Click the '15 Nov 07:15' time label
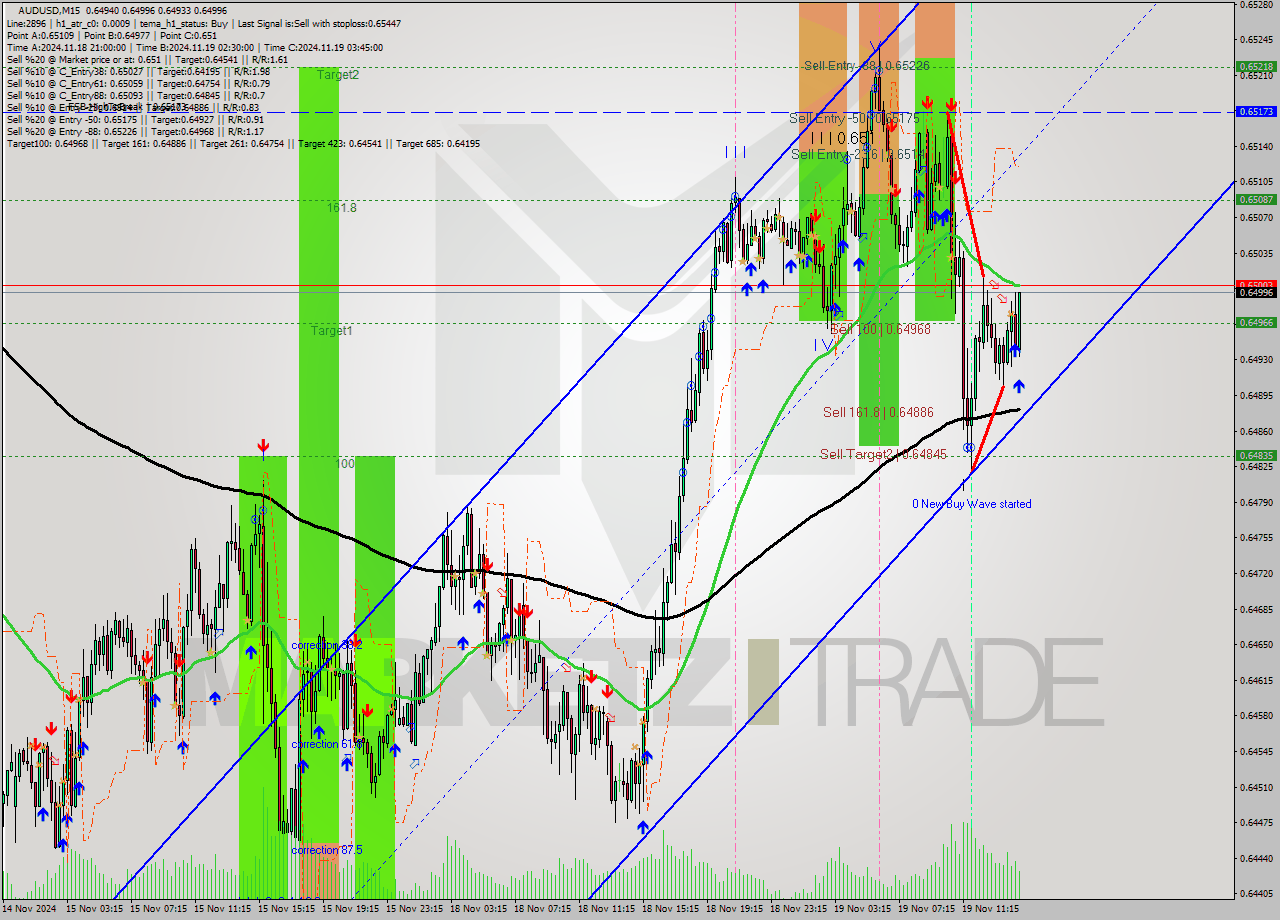The height and width of the screenshot is (920, 1280). [157, 909]
